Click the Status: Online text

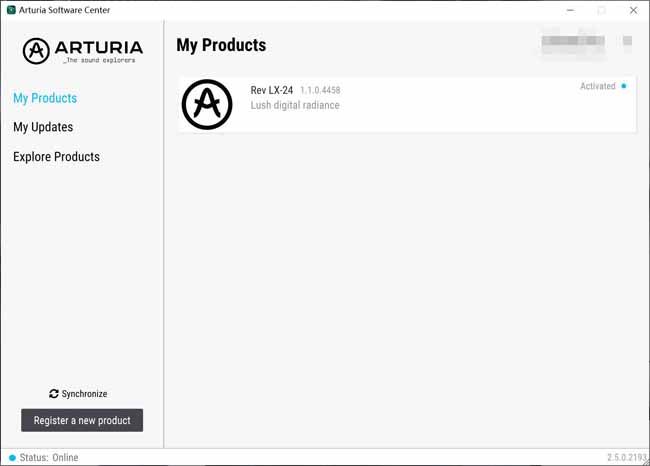click(x=49, y=457)
